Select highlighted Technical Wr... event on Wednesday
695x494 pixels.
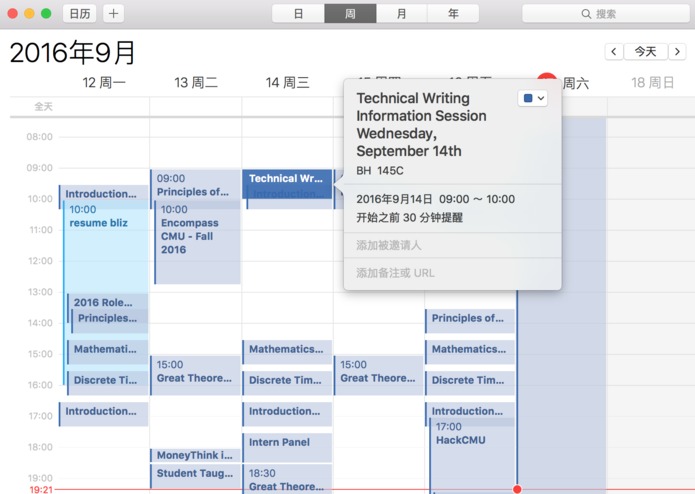tap(287, 183)
